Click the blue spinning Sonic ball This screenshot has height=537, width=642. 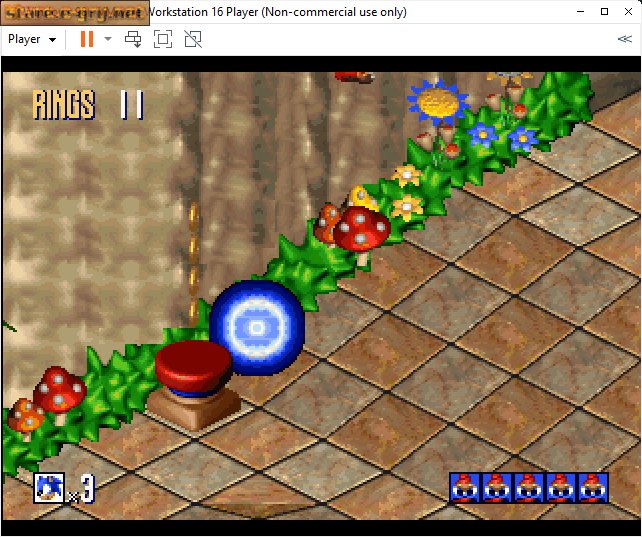(257, 328)
